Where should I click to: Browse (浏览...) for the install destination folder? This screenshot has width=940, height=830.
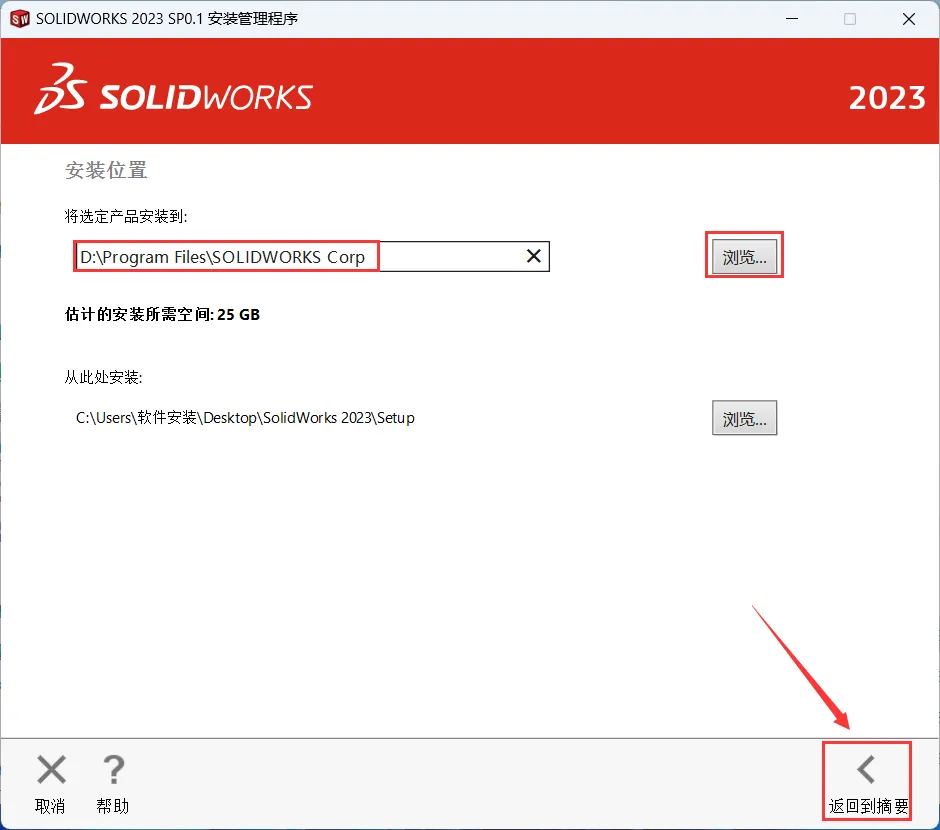coord(744,257)
